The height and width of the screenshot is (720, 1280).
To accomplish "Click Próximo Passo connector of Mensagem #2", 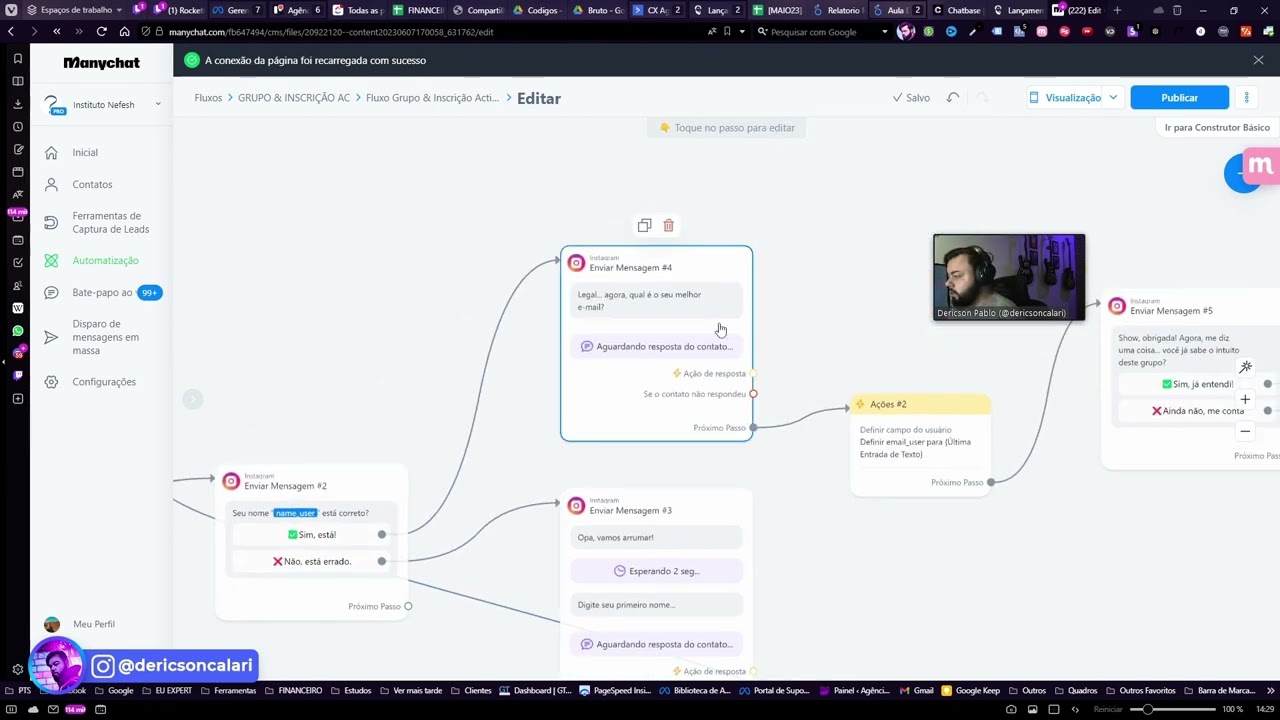I will point(408,607).
